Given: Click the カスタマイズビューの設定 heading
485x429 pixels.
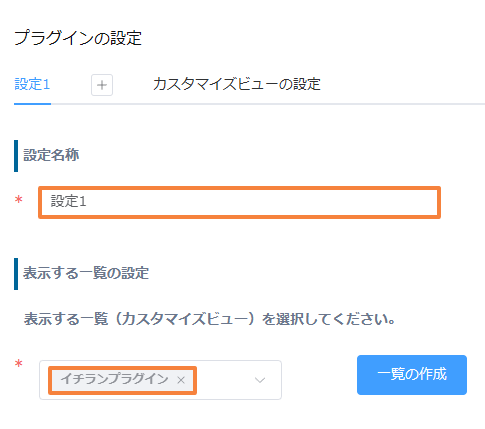Looking at the screenshot, I should (x=237, y=84).
